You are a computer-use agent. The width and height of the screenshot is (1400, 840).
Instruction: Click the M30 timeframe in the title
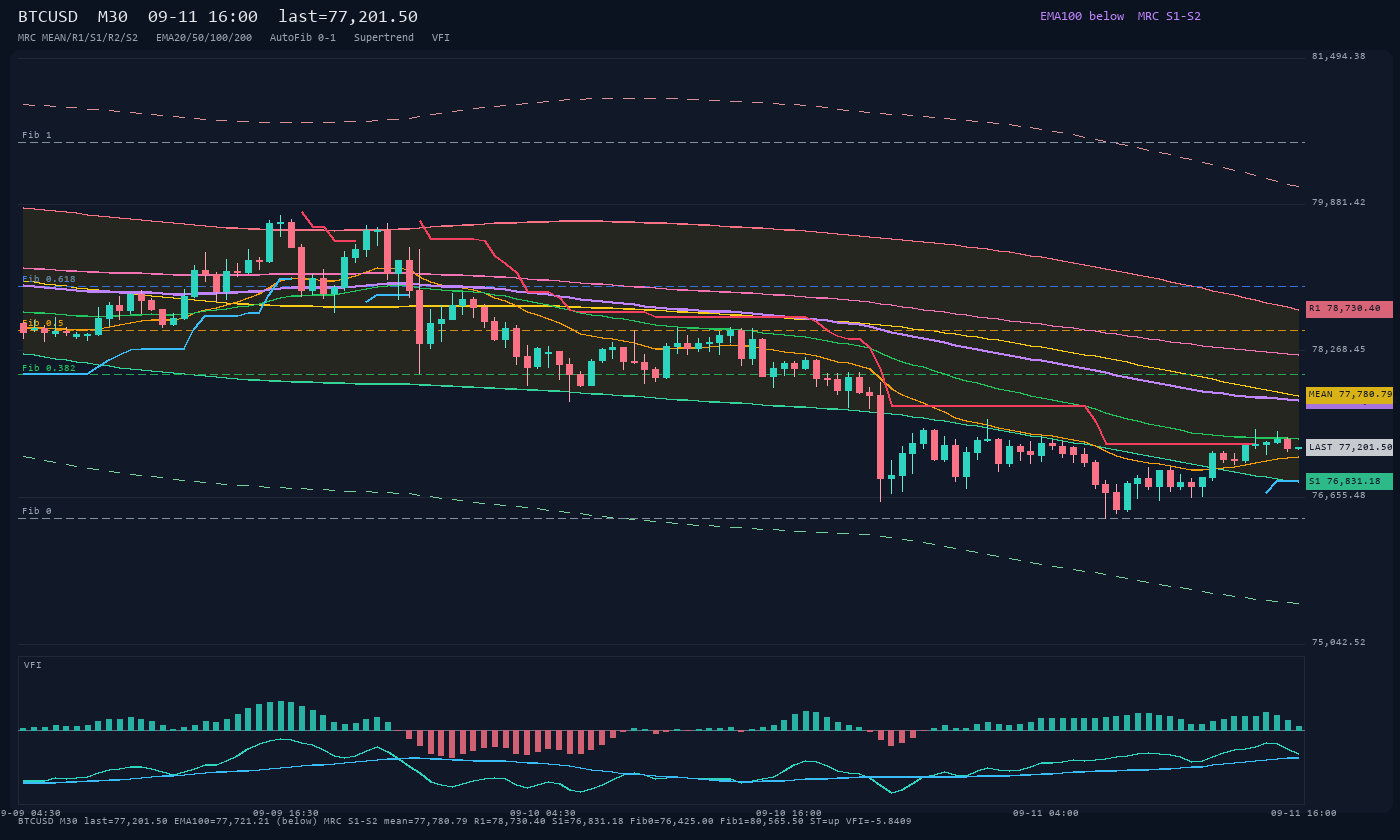point(112,16)
